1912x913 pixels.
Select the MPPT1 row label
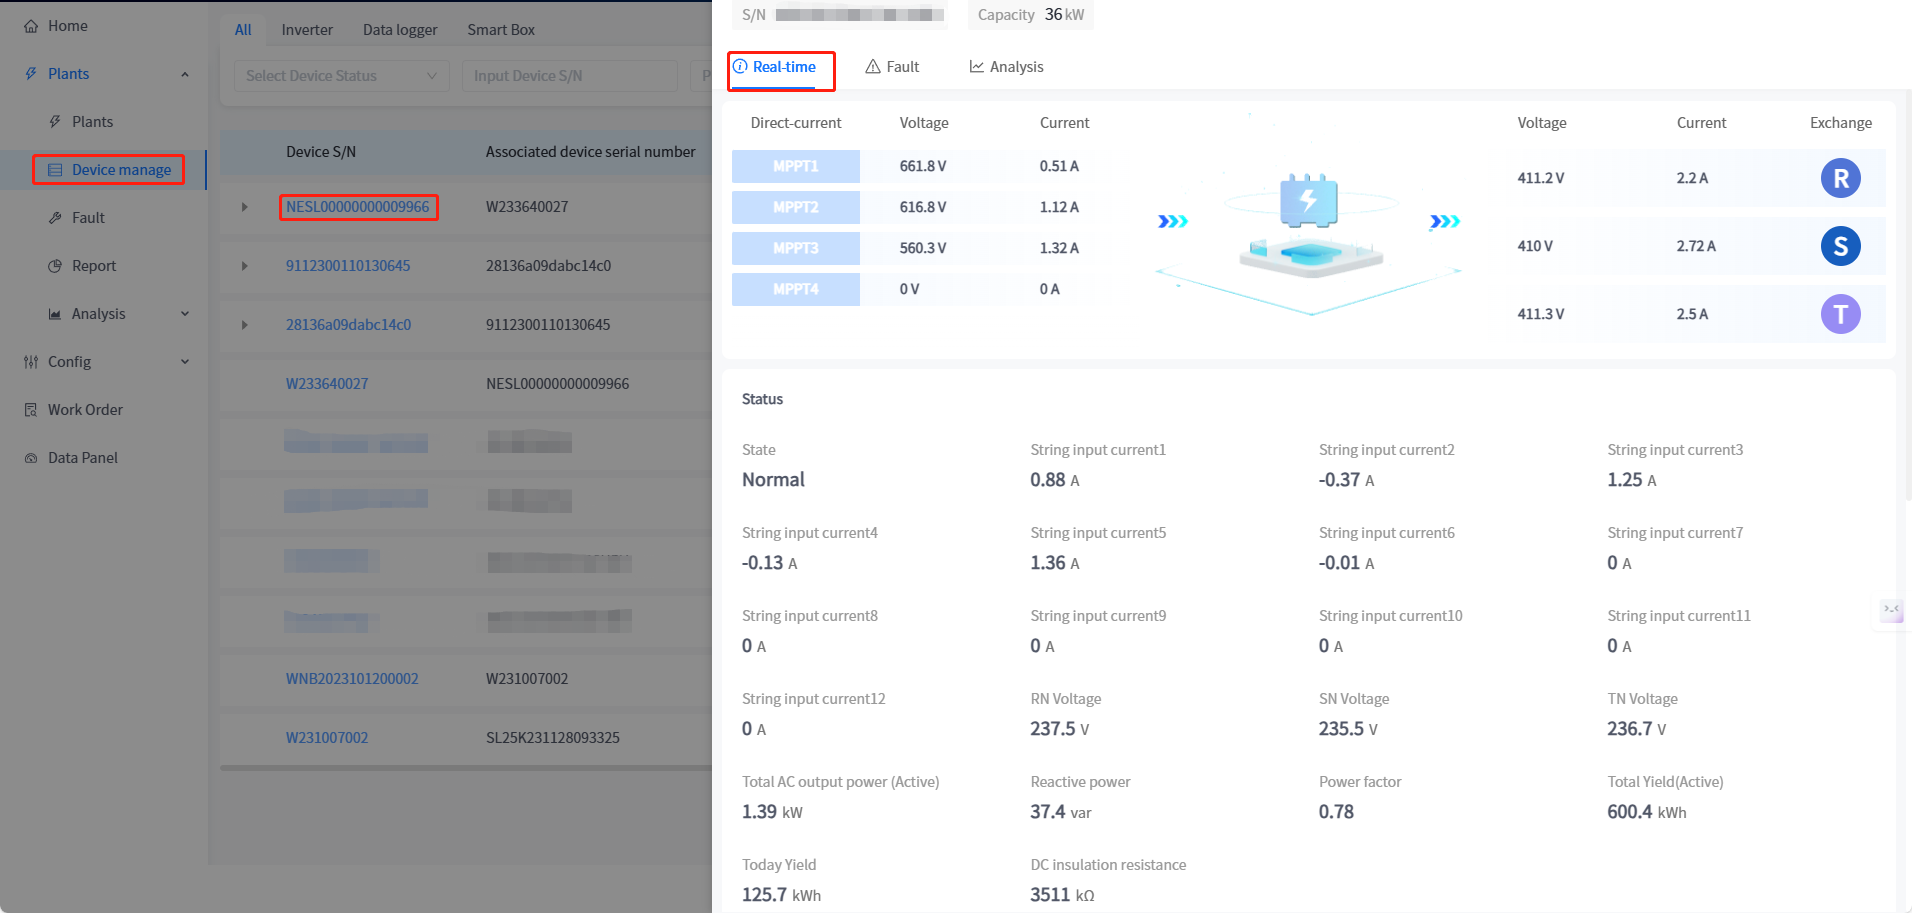coord(795,166)
